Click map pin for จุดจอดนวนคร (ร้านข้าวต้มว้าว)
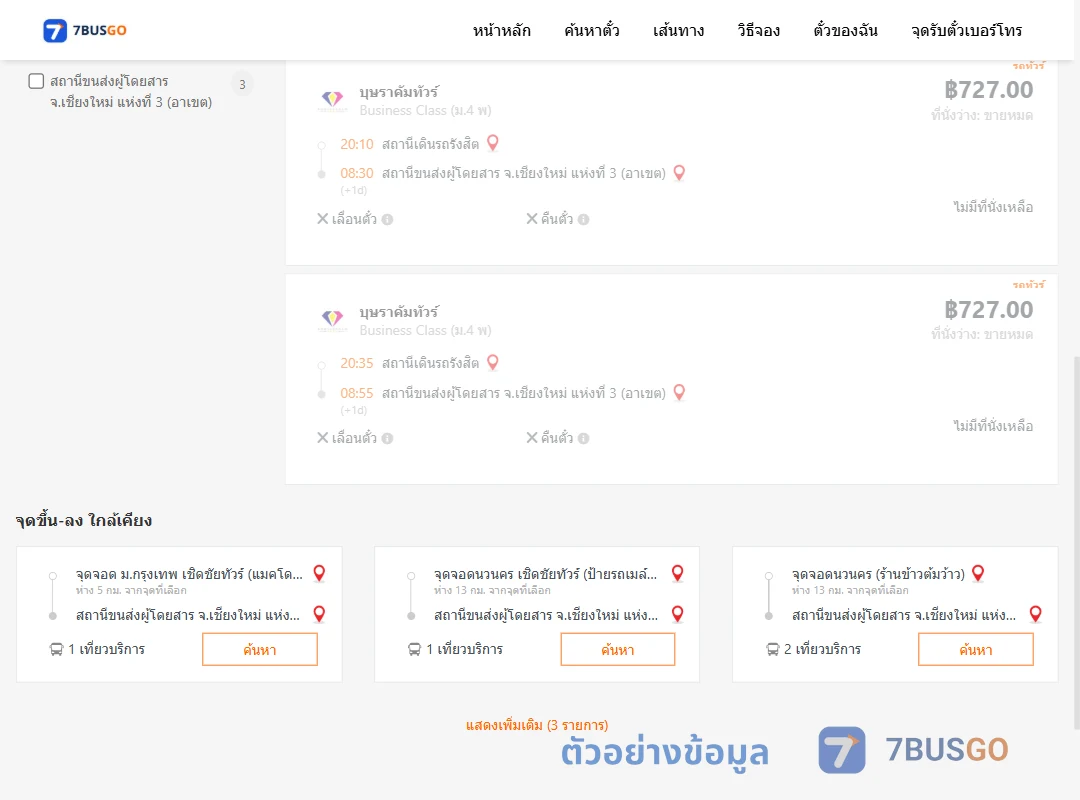The height and width of the screenshot is (800, 1080). pos(978,573)
